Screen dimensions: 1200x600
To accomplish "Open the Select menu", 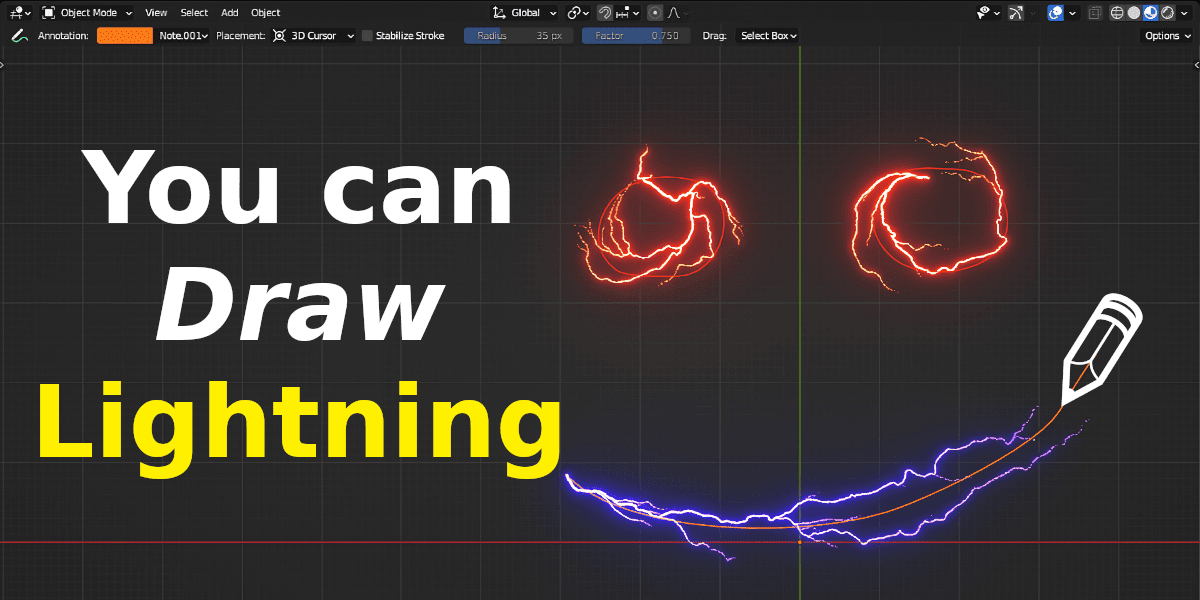I will [194, 13].
